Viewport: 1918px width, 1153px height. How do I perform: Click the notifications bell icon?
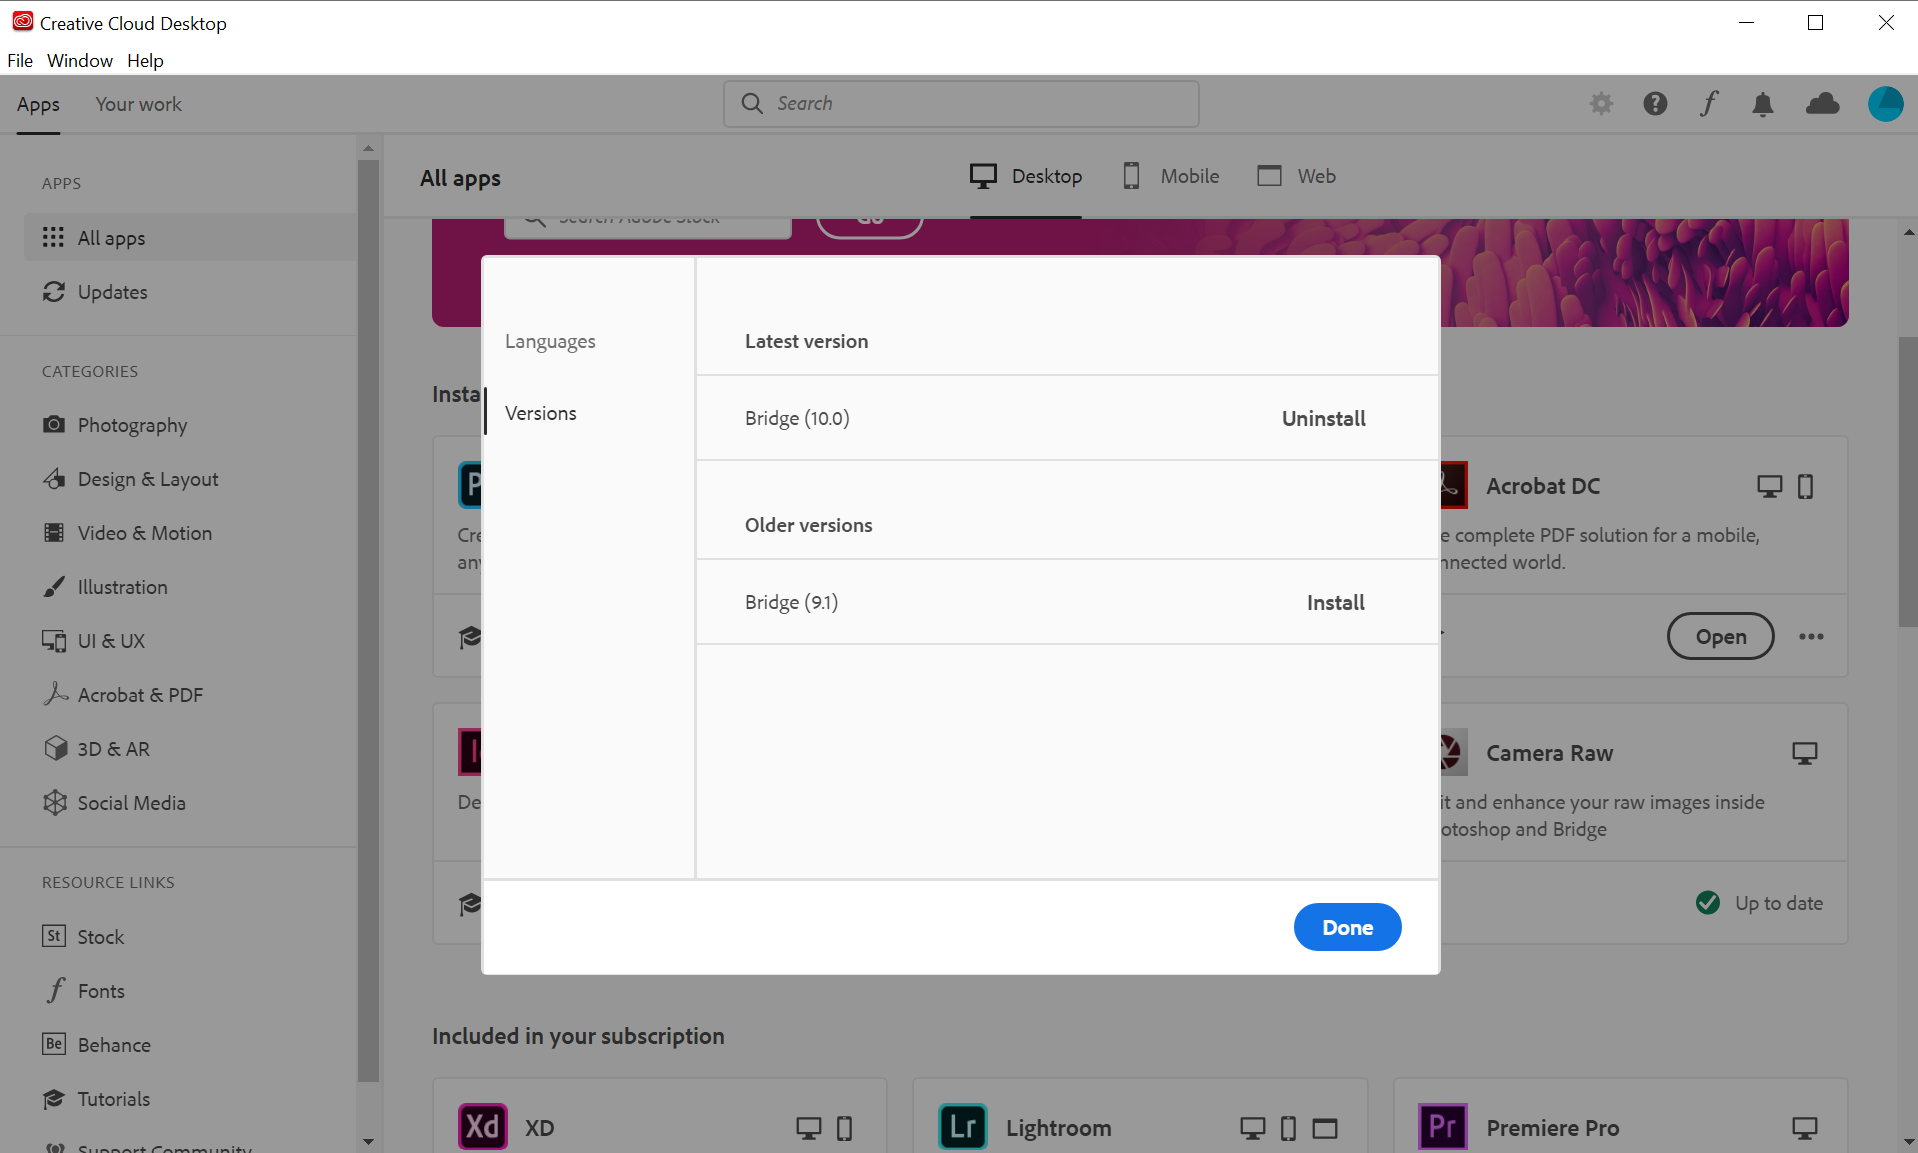click(1762, 103)
